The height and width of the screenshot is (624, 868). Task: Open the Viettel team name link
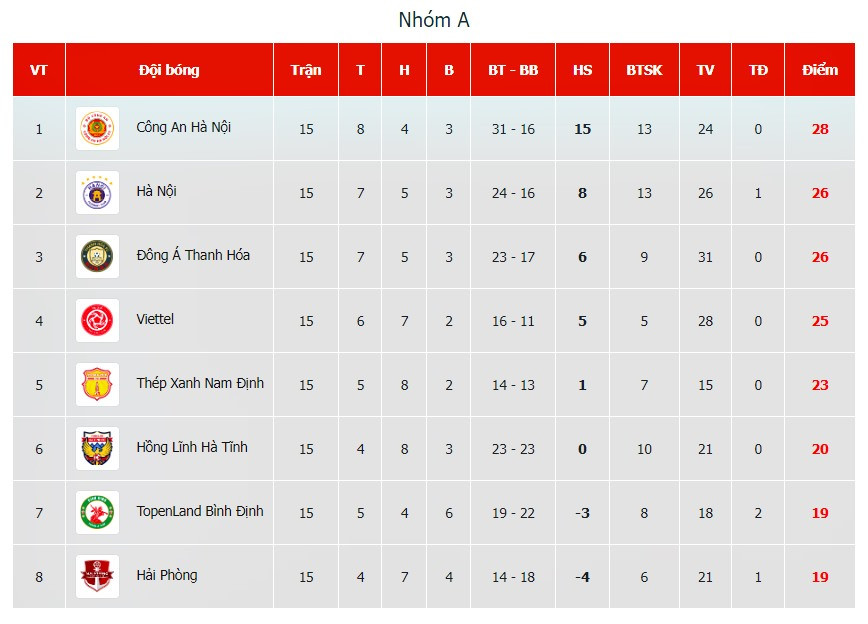tap(155, 319)
